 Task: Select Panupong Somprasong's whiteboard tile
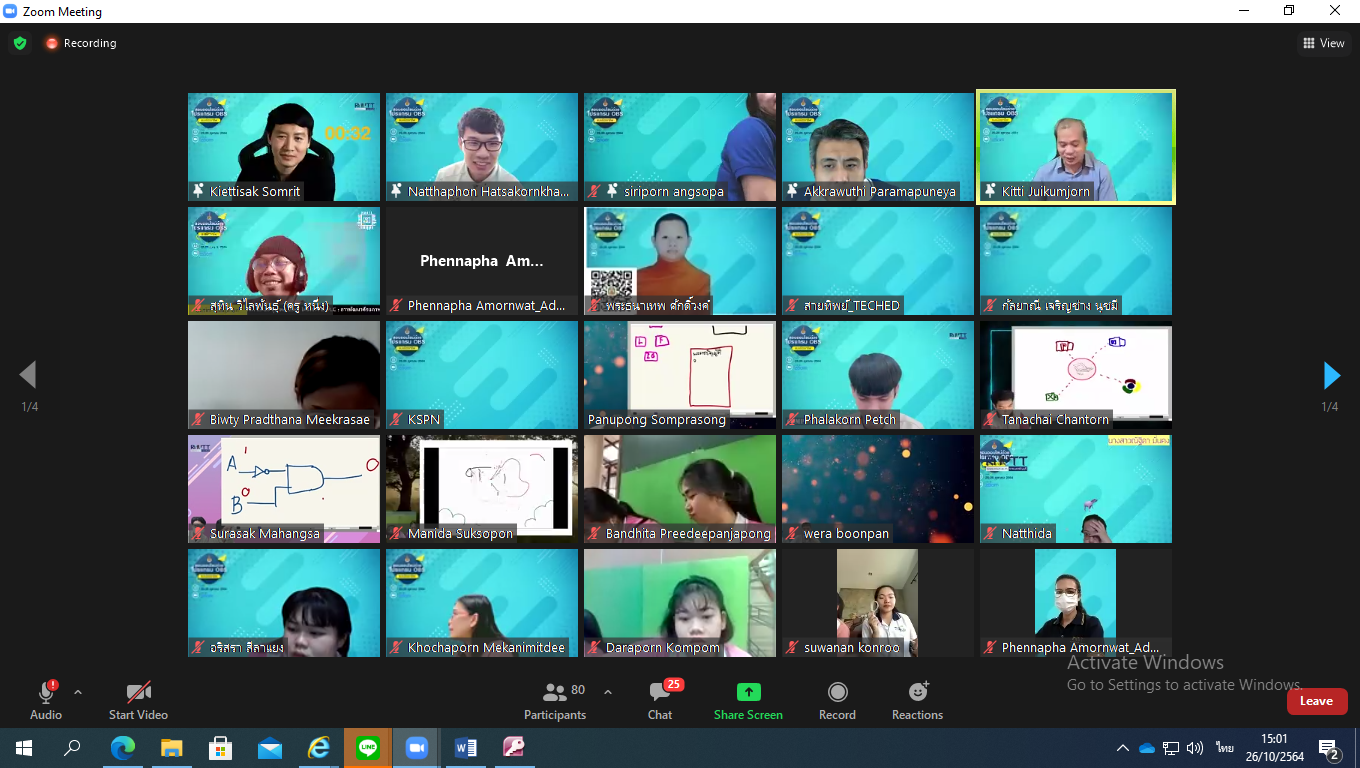[680, 375]
